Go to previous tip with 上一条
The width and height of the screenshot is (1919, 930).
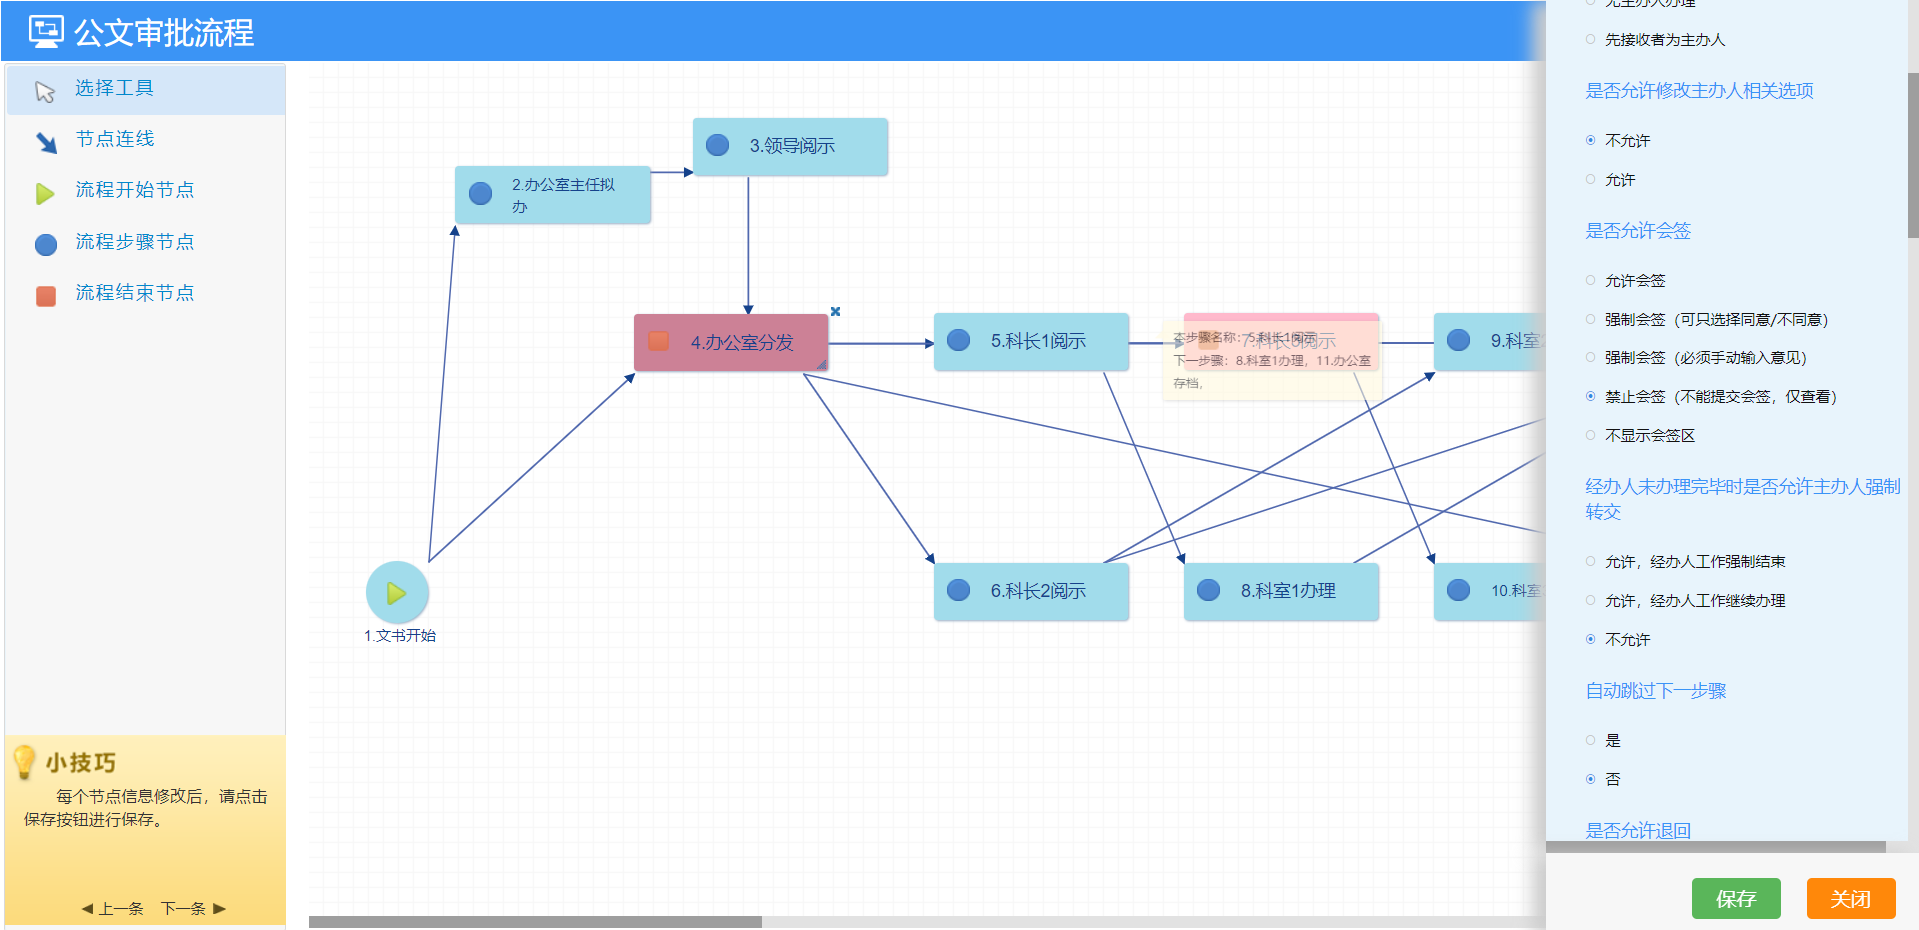click(x=112, y=908)
